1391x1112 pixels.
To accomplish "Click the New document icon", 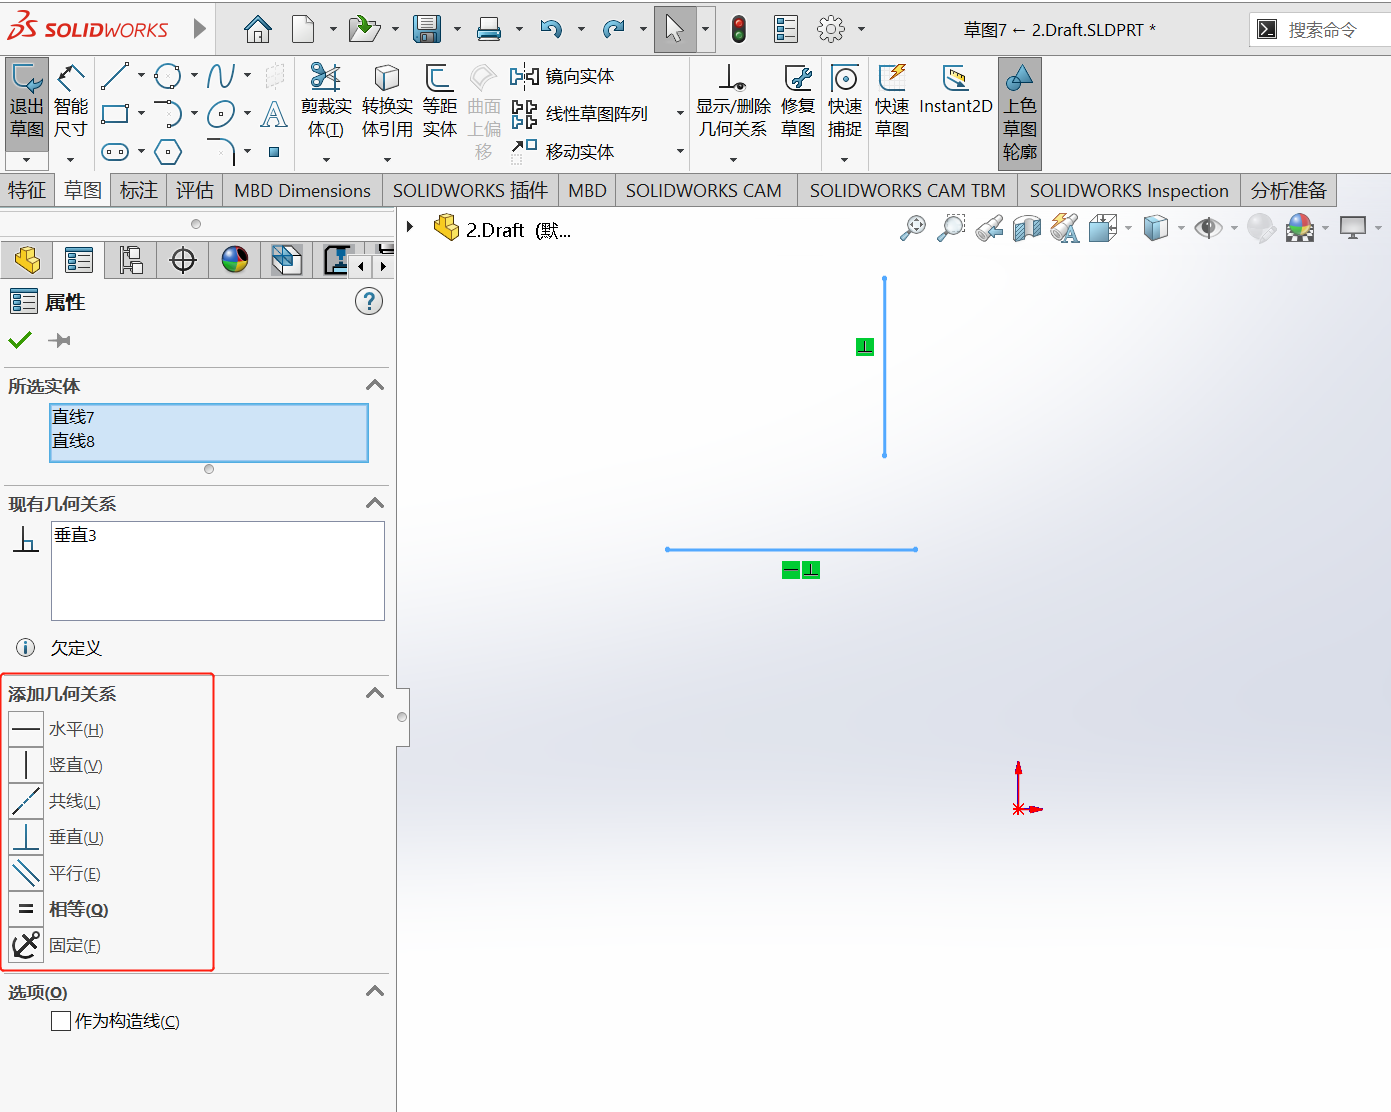I will 303,29.
